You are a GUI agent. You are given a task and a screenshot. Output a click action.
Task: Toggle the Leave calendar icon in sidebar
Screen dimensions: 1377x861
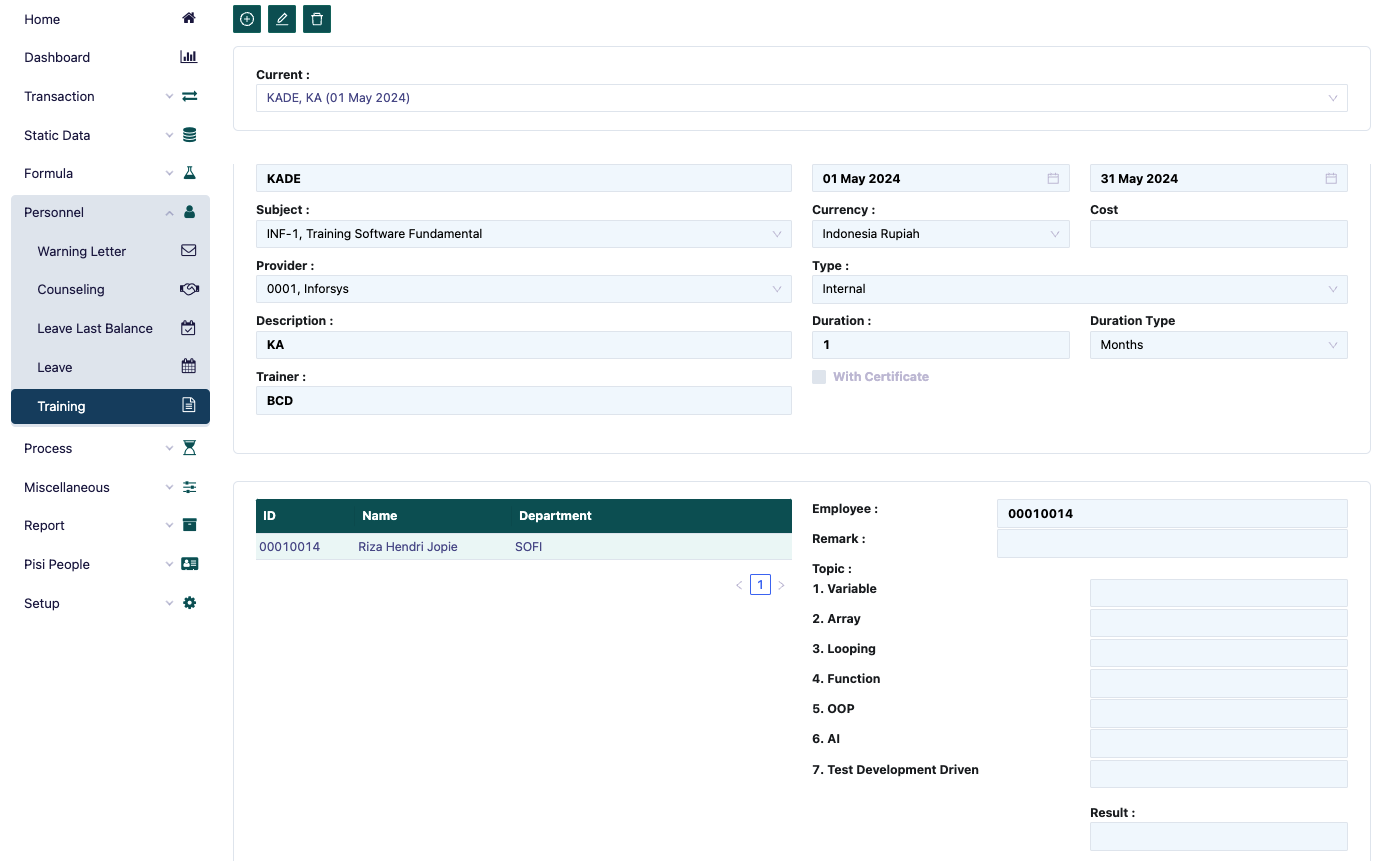coord(188,366)
